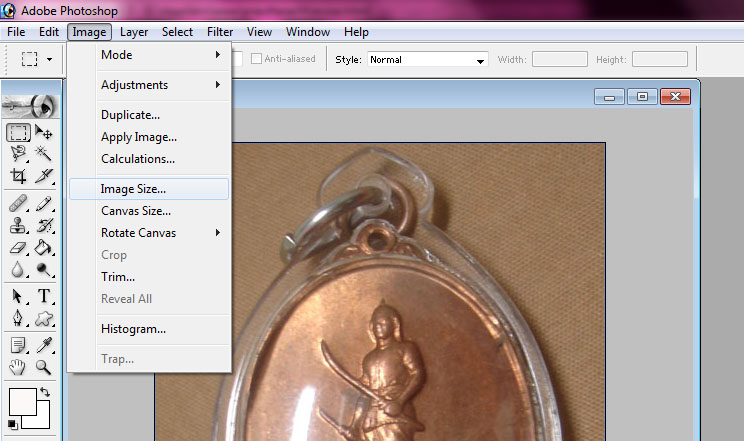Click the Adobe Online feather icon
Screen dimensions: 744x441
(x=31, y=105)
